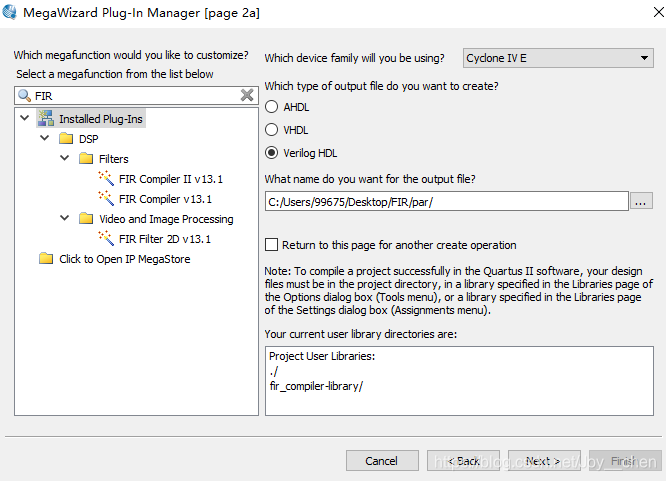666x481 pixels.
Task: Select the Verilog HDL radio button
Action: click(271, 153)
